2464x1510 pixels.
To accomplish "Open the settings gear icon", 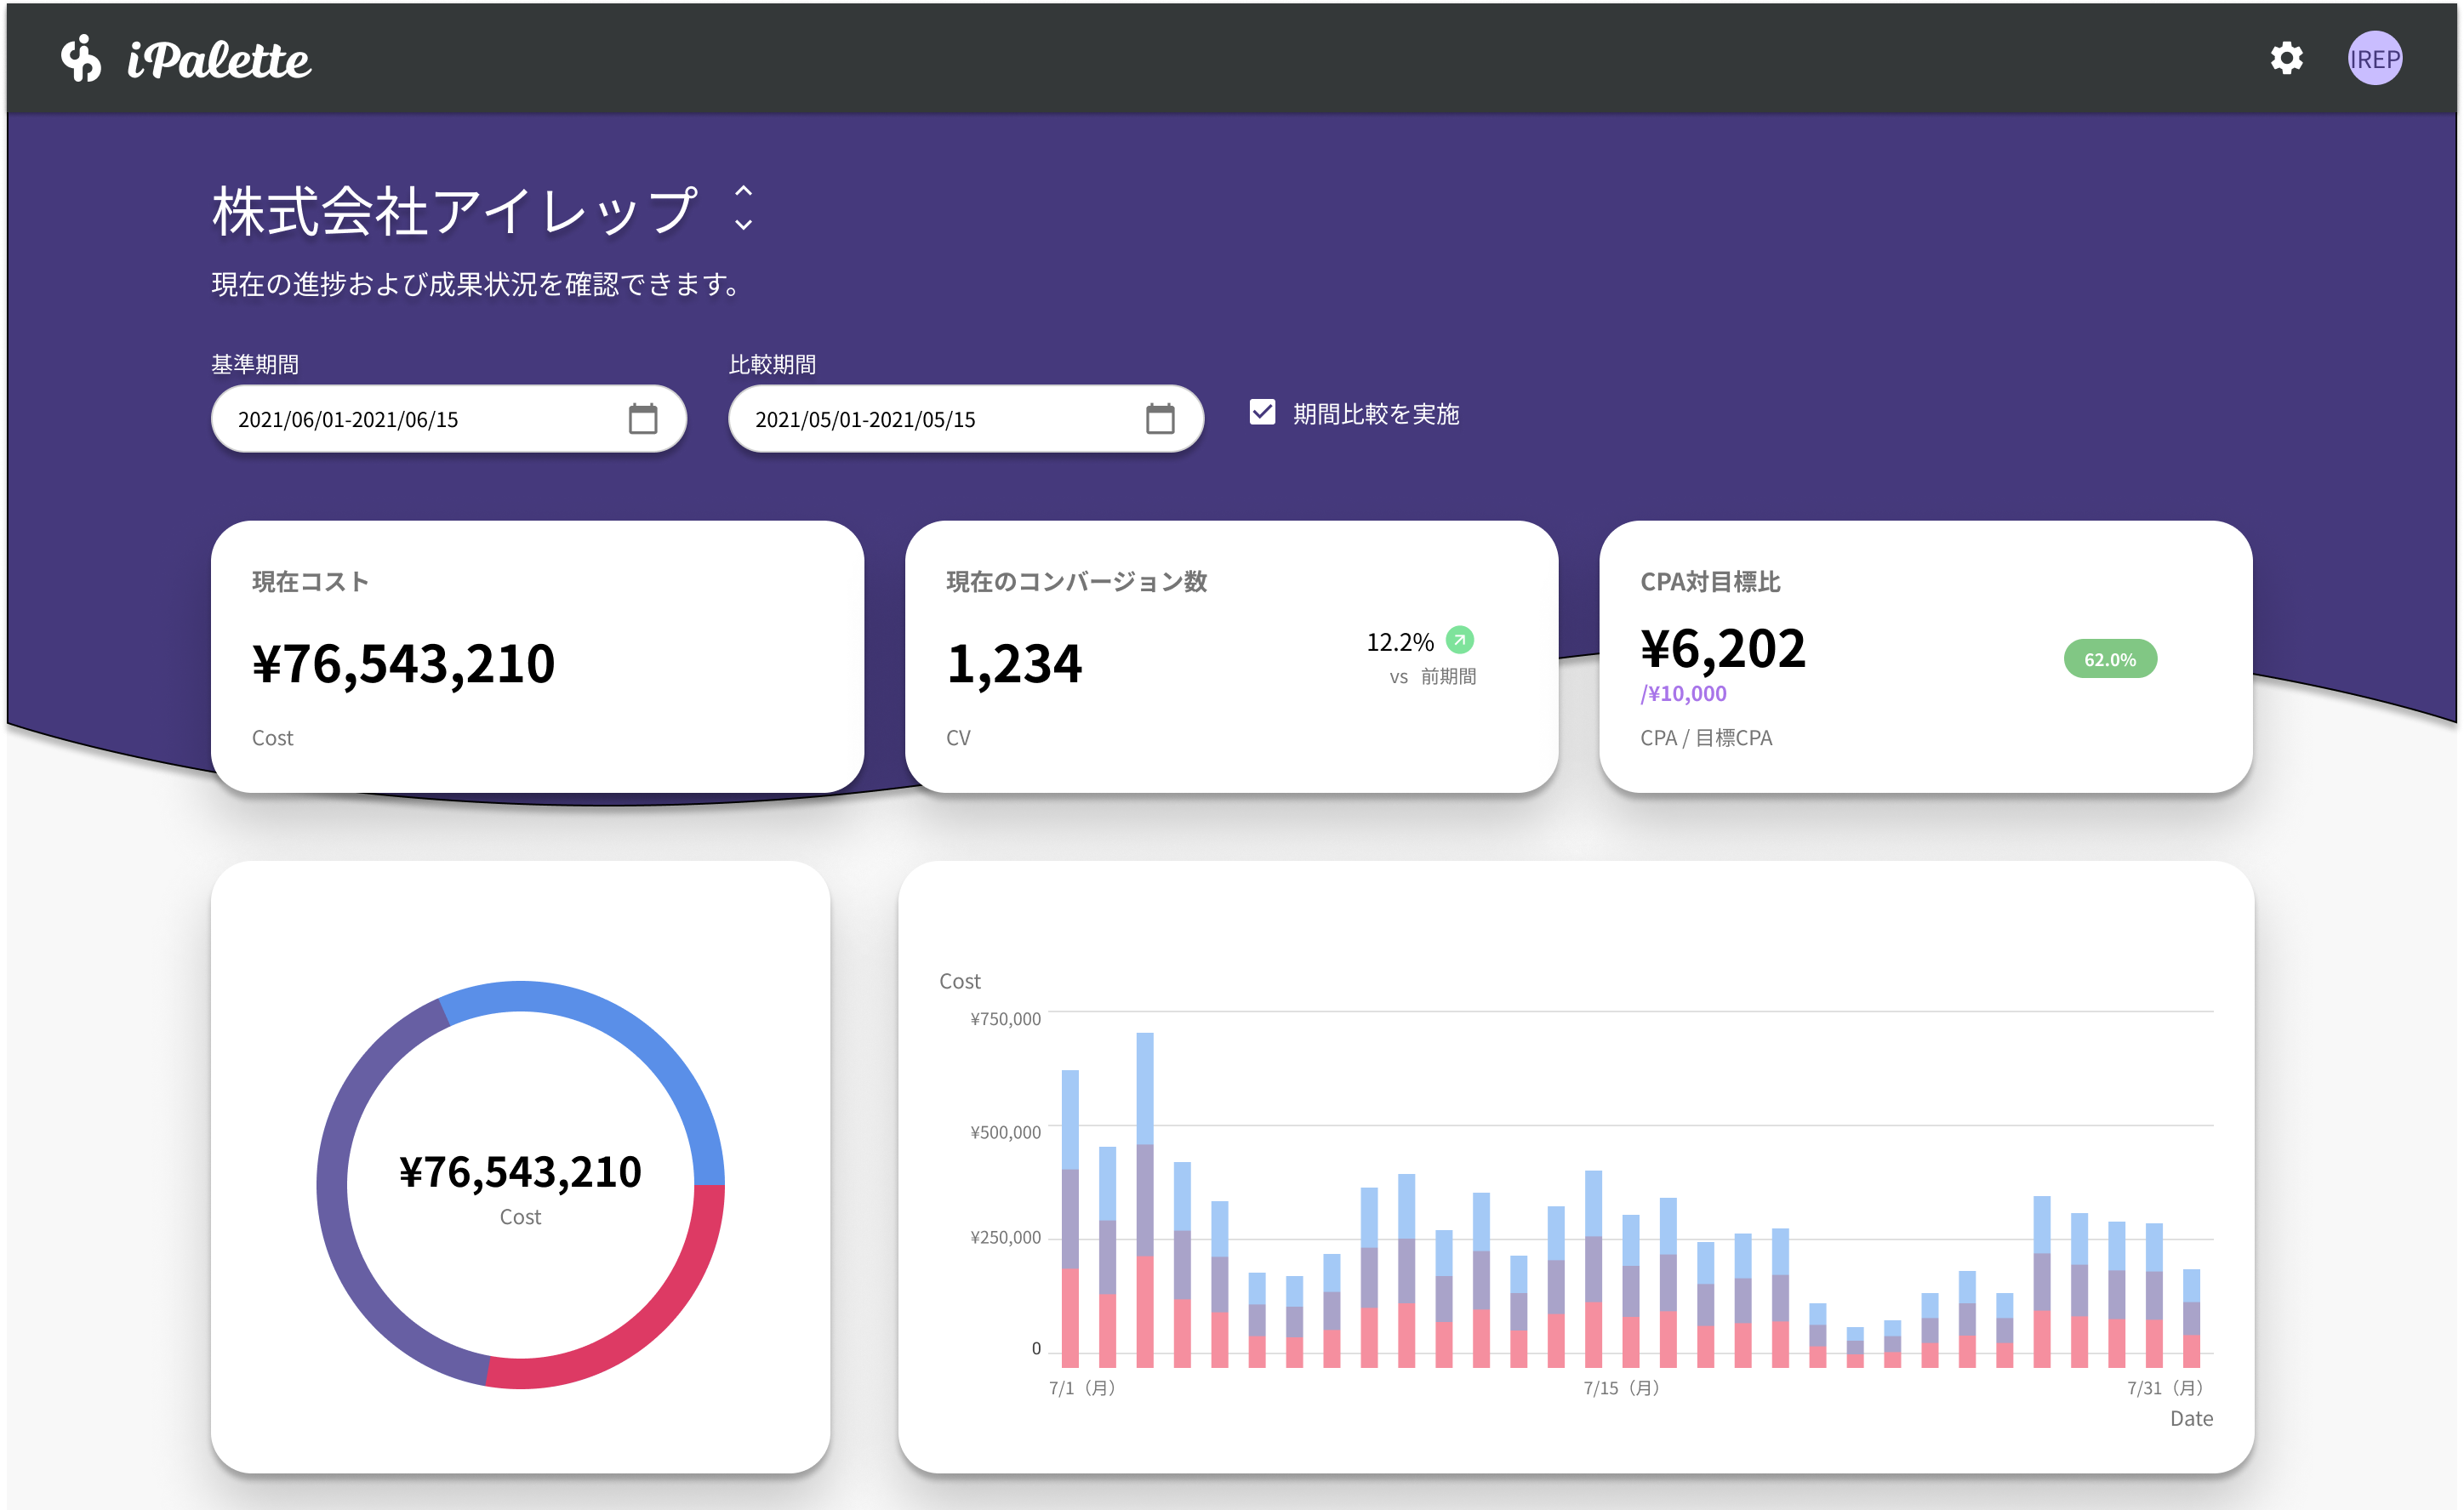I will 2286,59.
